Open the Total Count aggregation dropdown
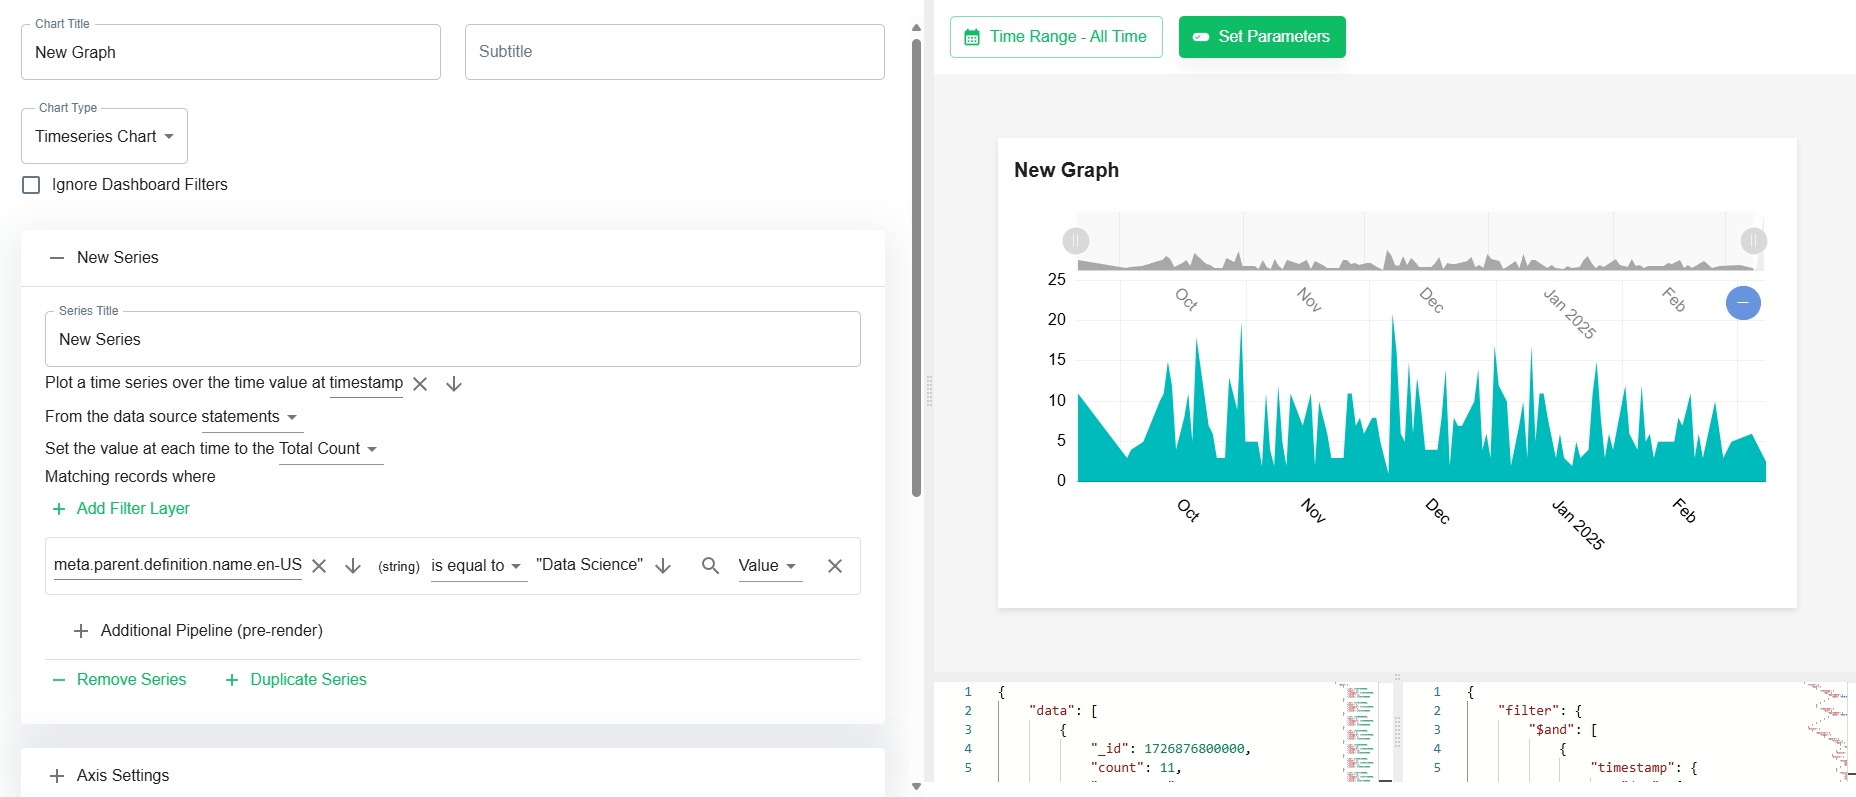 330,449
